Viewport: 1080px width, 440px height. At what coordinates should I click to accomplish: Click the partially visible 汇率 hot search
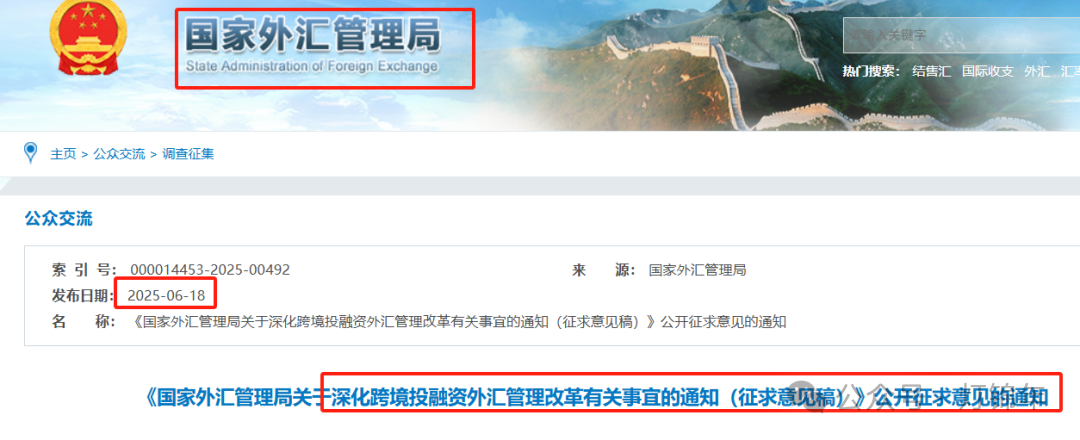(x=1070, y=71)
